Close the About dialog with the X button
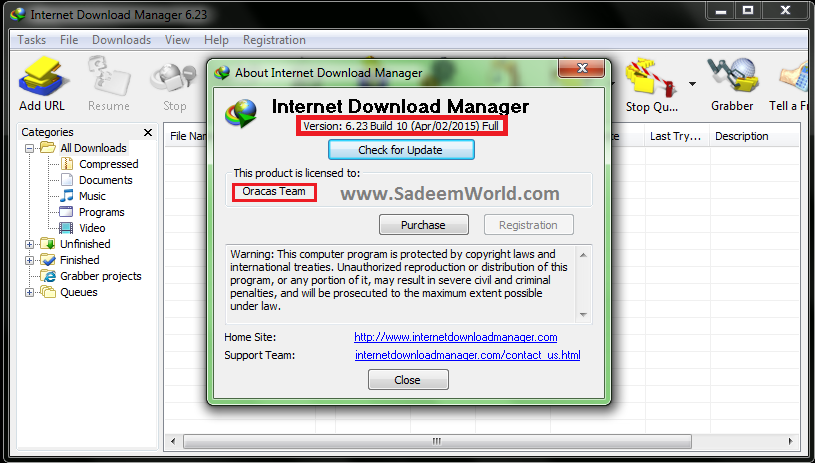The width and height of the screenshot is (815, 463). coord(582,68)
